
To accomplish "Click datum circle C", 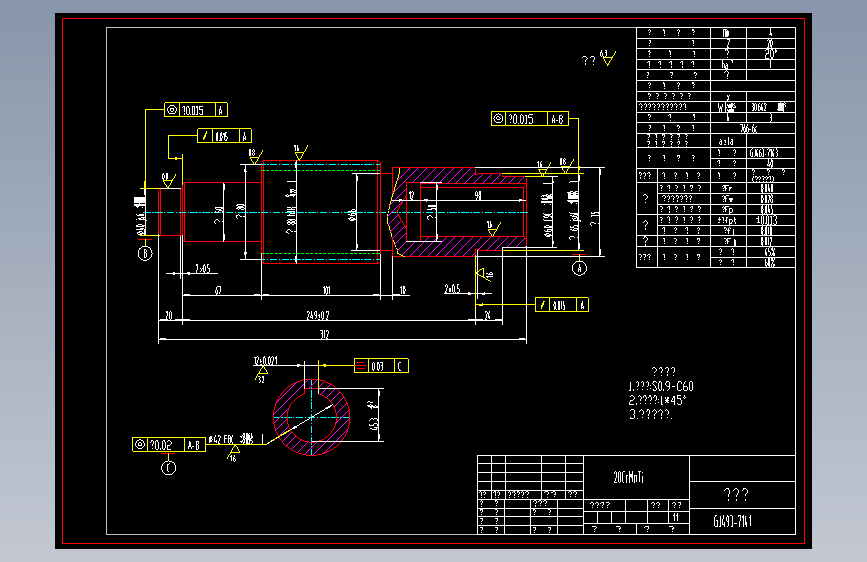I will [x=169, y=468].
